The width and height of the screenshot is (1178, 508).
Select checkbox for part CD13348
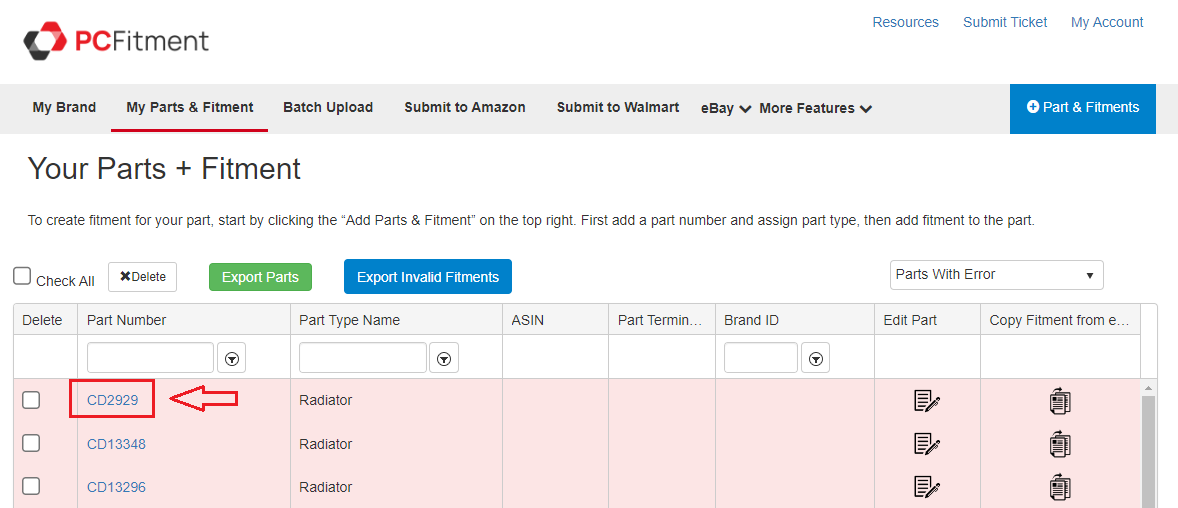click(x=32, y=443)
